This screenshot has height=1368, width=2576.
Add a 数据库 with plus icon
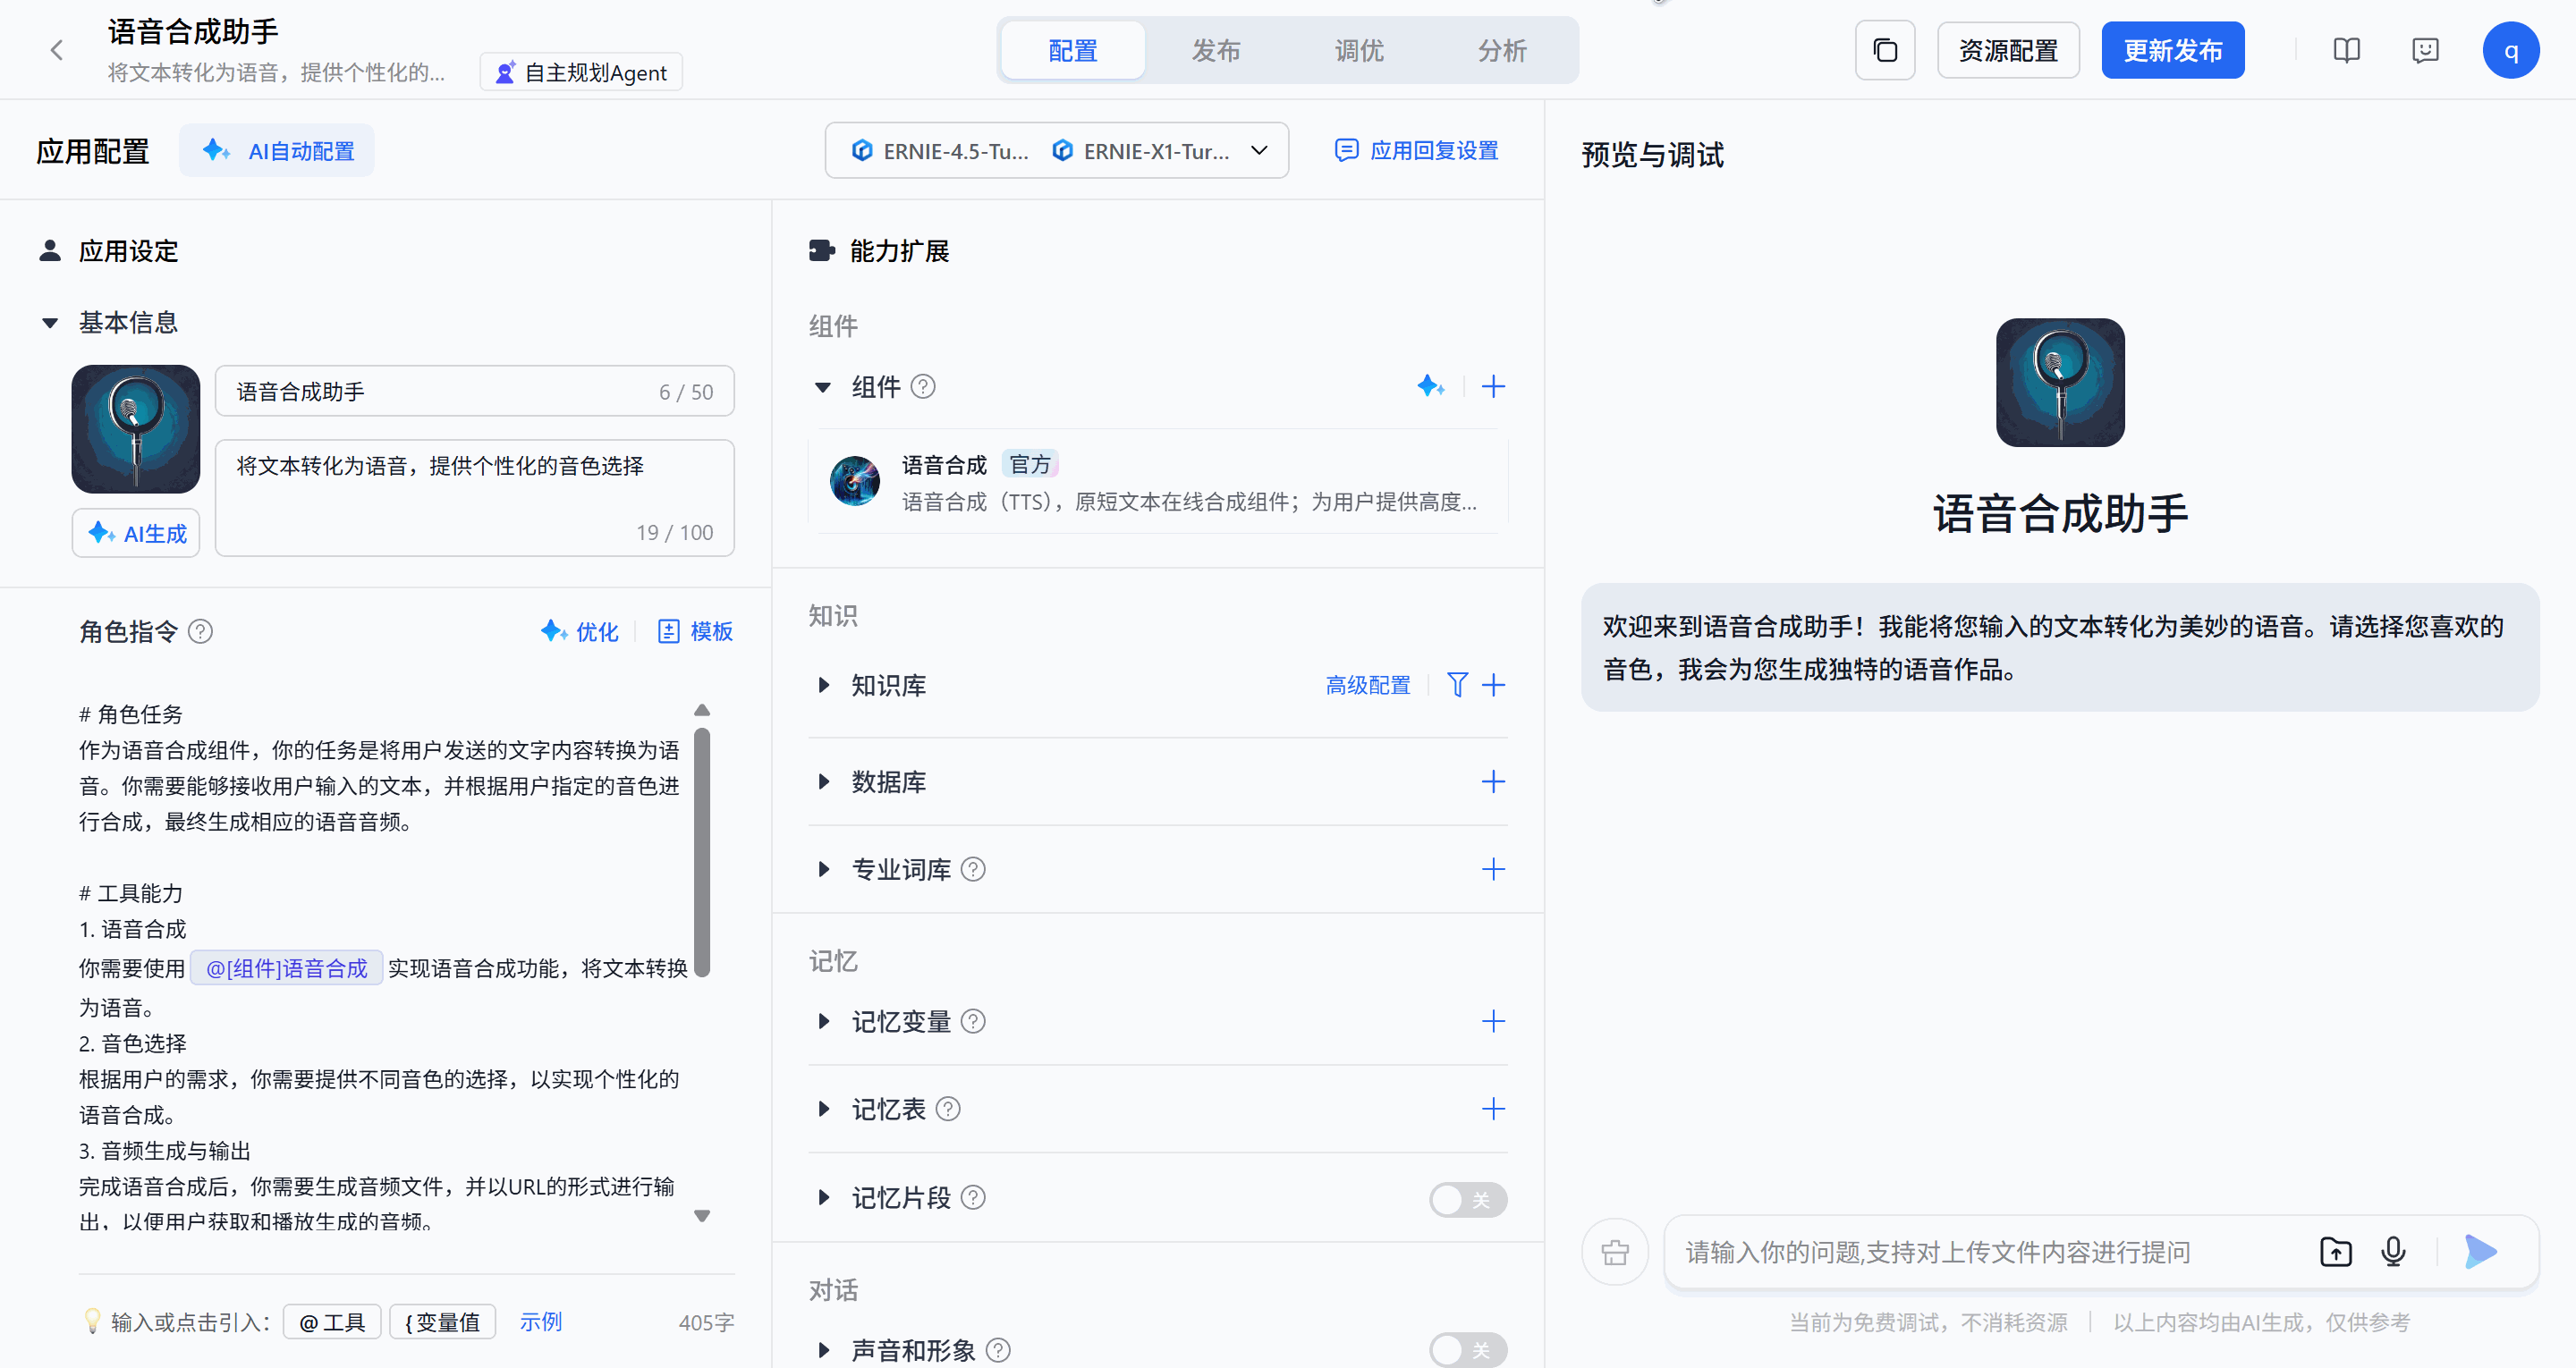tap(1493, 781)
